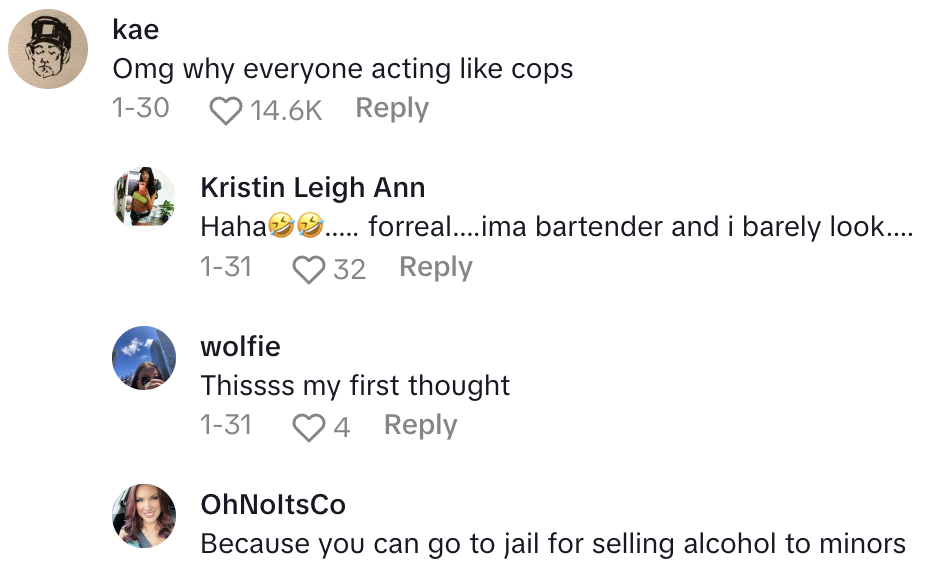Reply to kae's comment
The image size is (944, 570).
tap(392, 108)
